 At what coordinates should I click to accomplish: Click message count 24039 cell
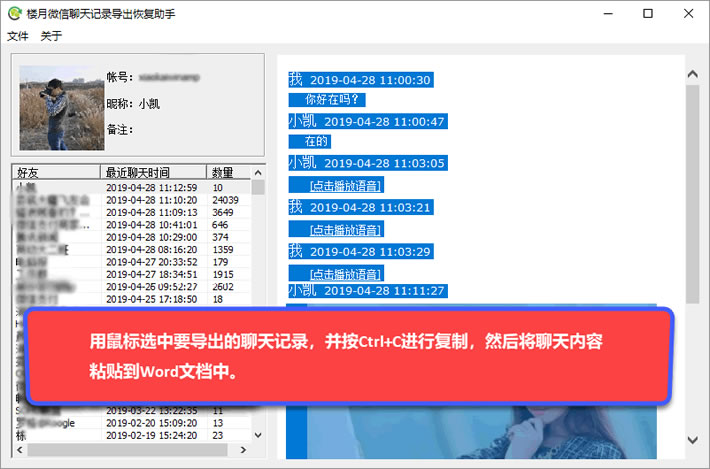coord(225,200)
